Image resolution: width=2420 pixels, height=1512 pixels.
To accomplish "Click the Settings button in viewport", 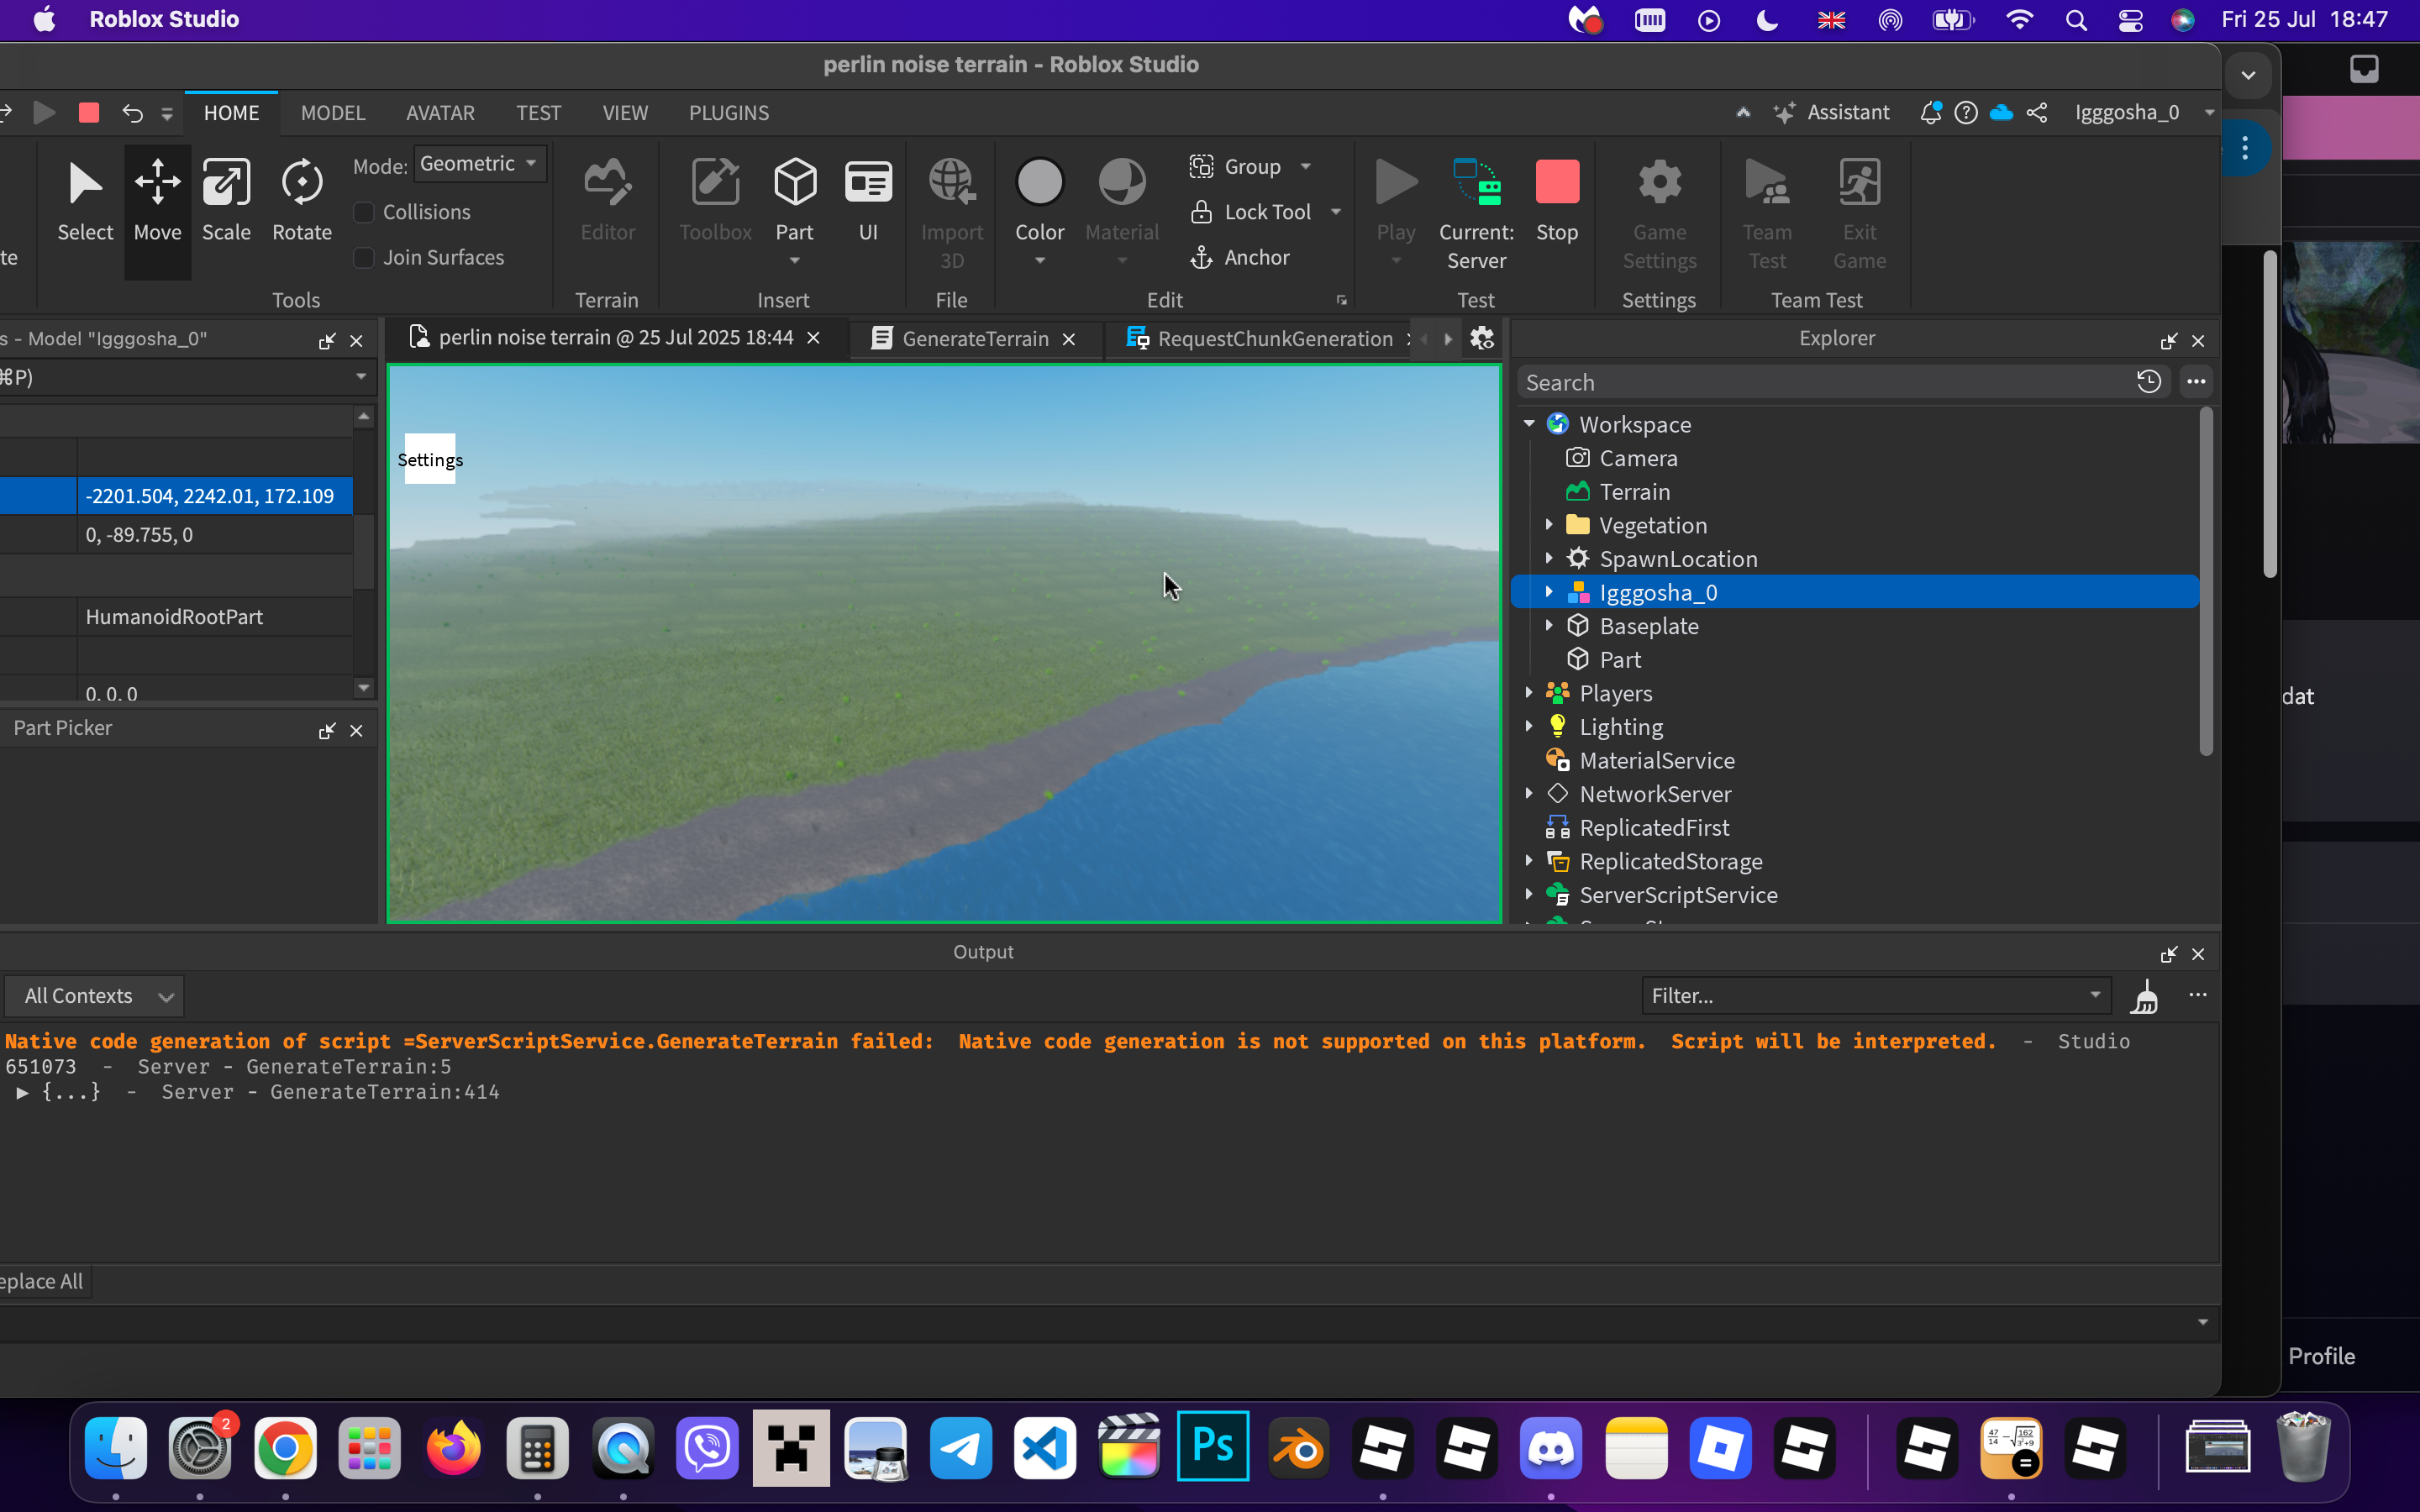I will pos(430,459).
